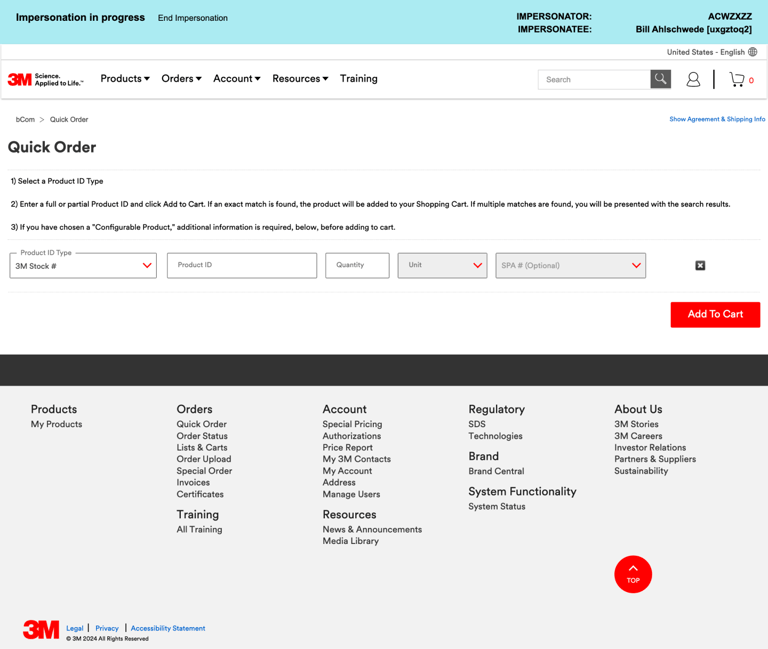Focus the Quantity input field

[x=357, y=265]
